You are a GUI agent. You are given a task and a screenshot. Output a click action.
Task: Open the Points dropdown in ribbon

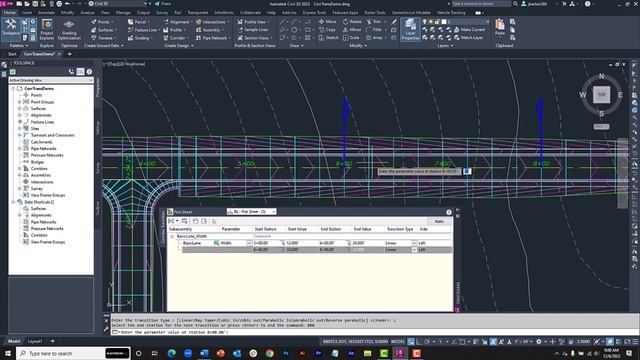102,22
